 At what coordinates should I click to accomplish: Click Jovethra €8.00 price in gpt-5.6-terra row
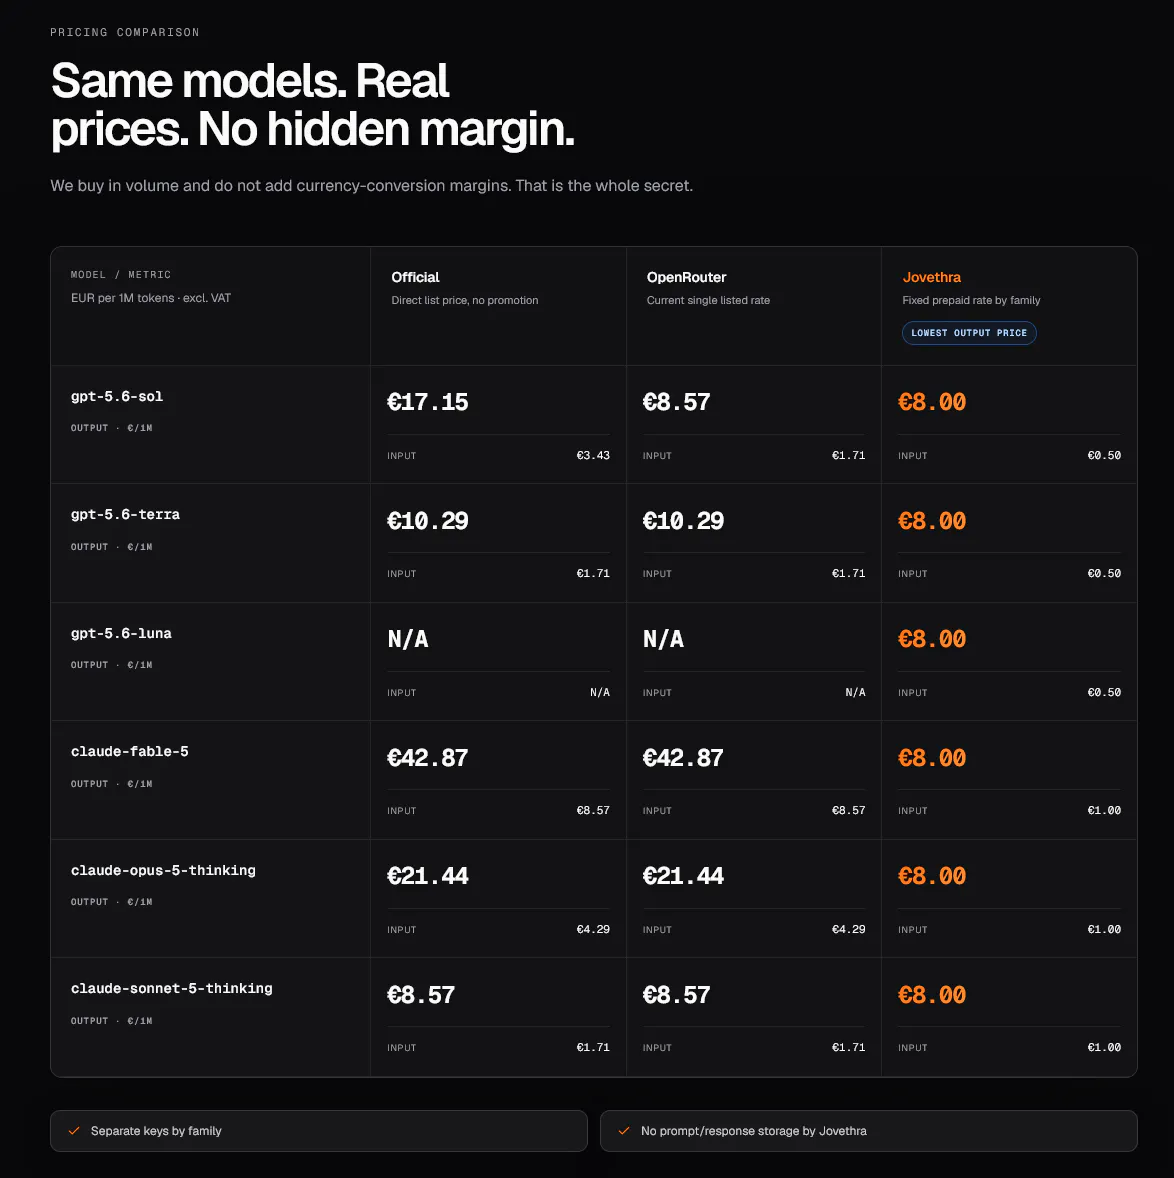pyautogui.click(x=931, y=521)
